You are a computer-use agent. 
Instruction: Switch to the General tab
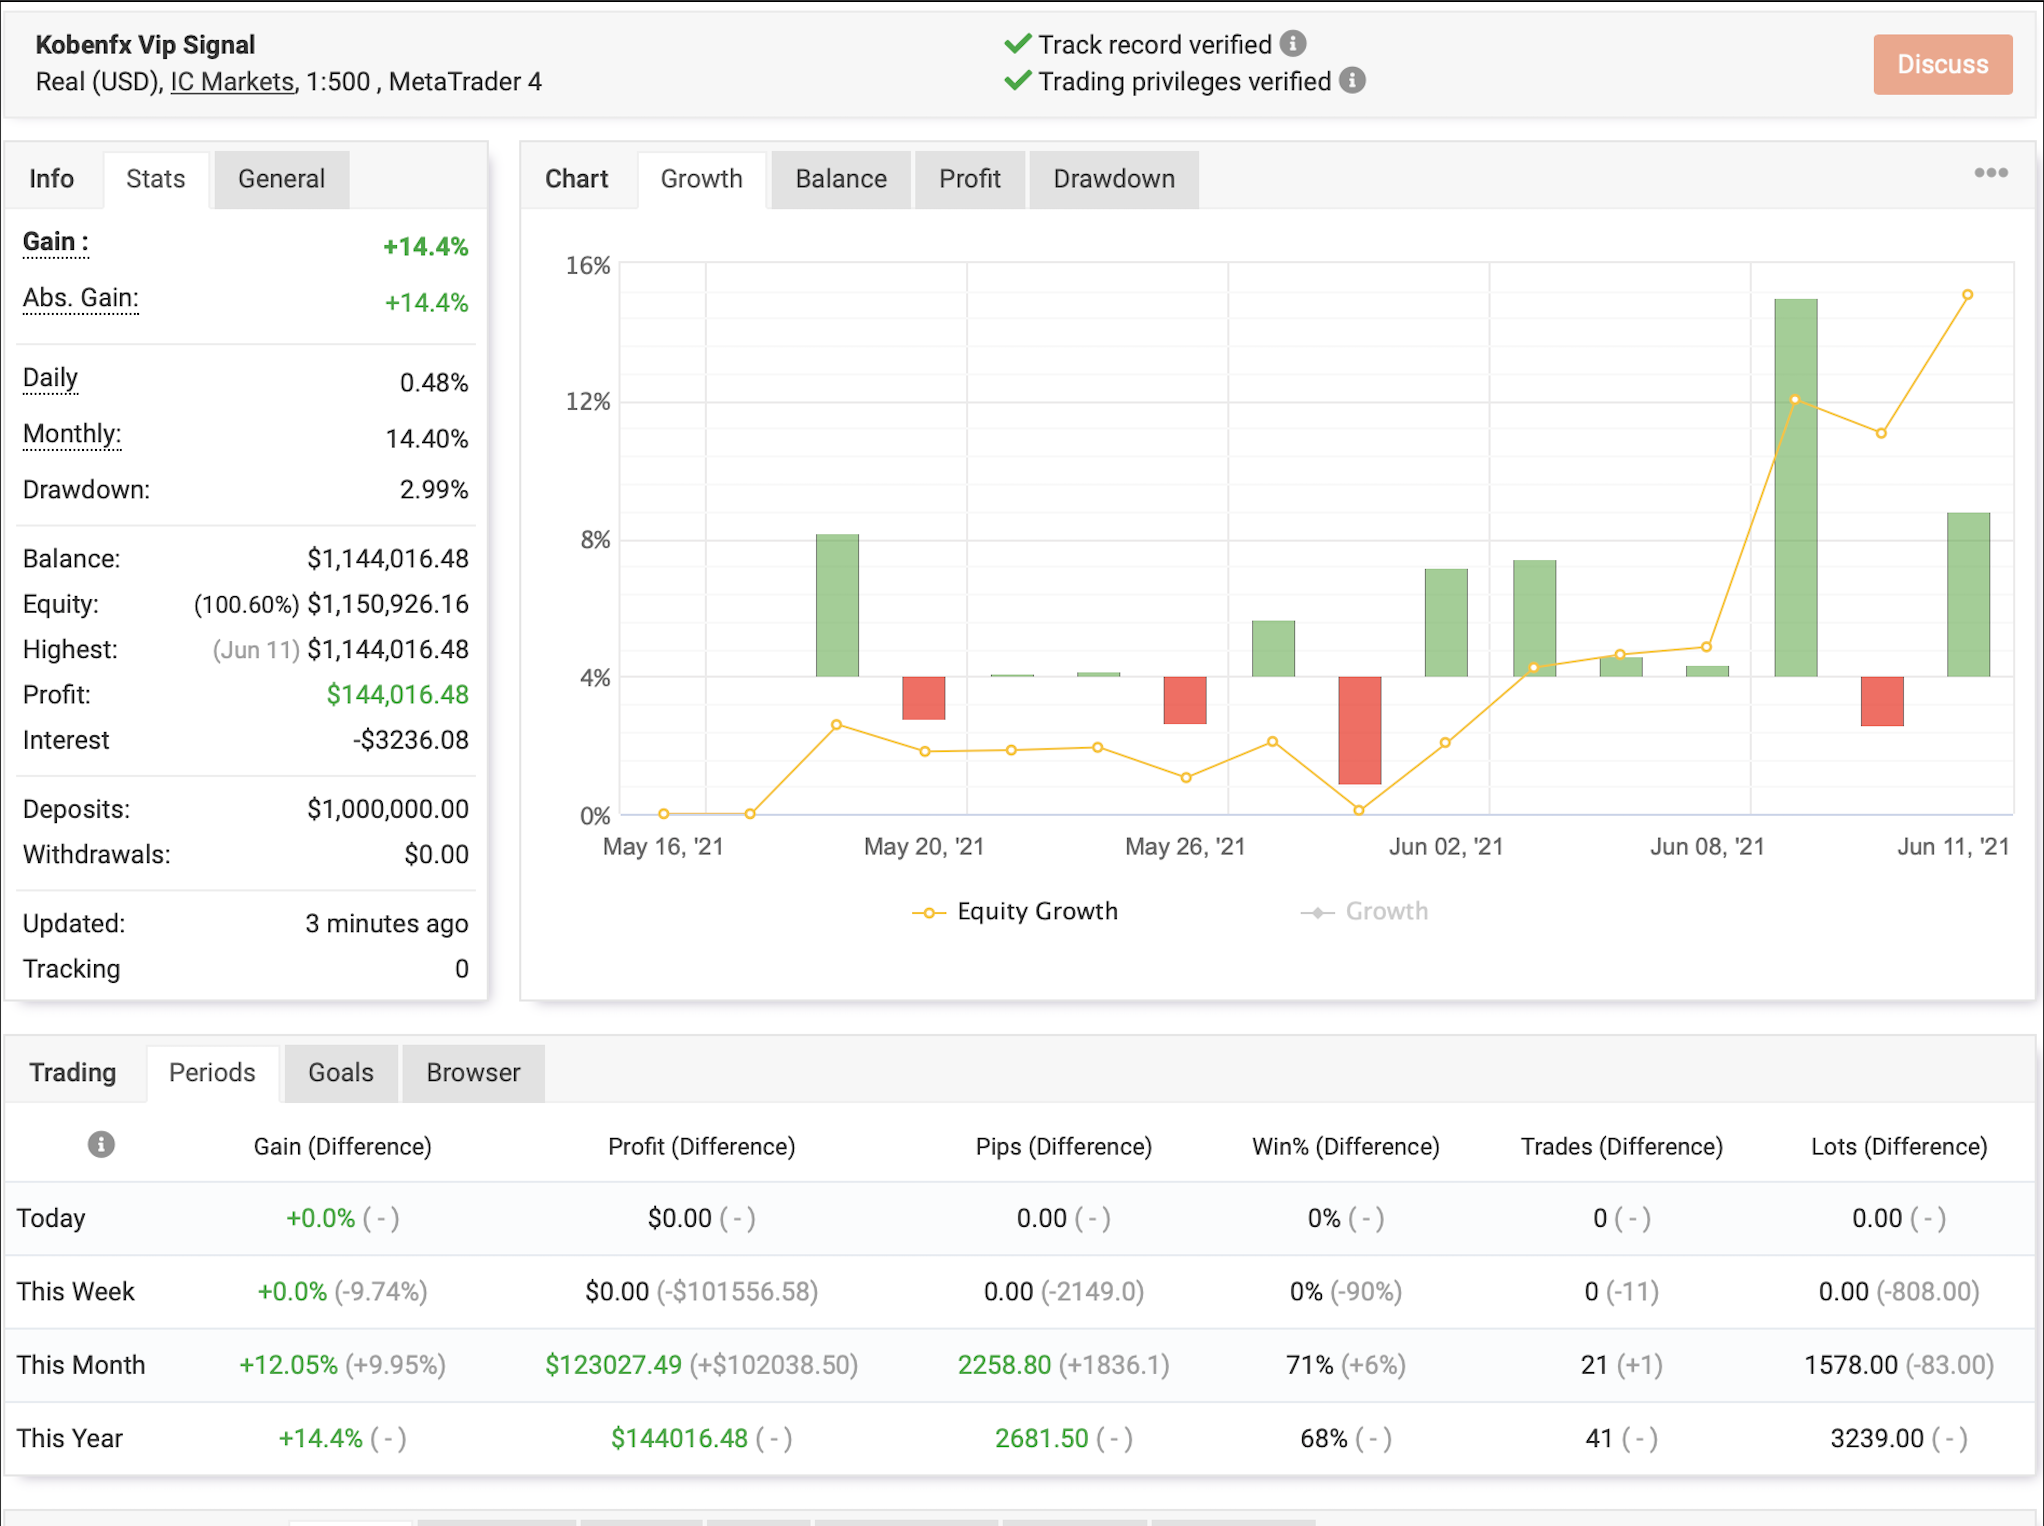pos(281,179)
